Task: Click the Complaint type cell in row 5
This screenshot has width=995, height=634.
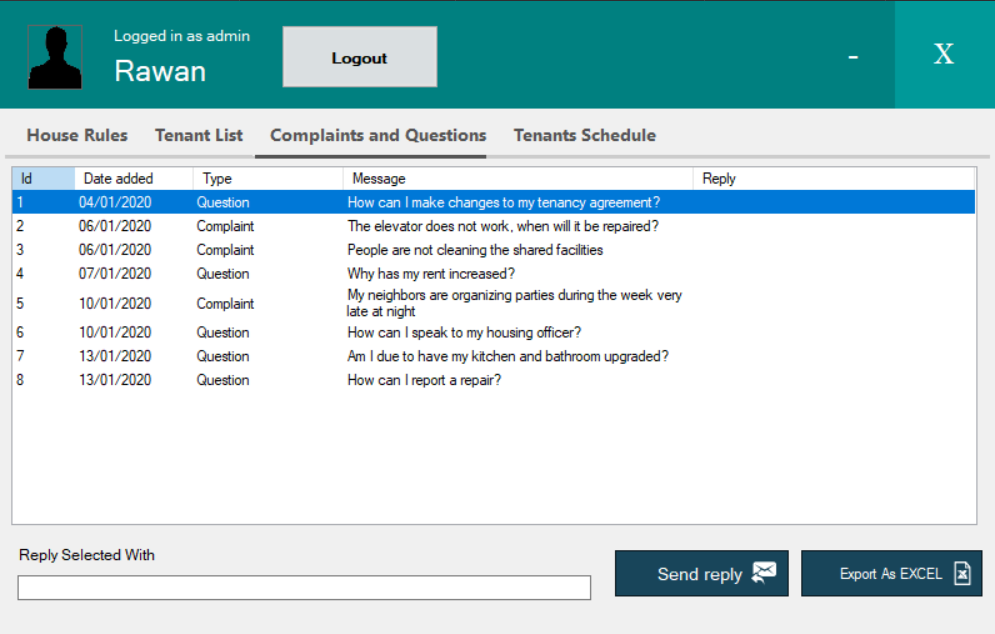Action: pyautogui.click(x=225, y=304)
